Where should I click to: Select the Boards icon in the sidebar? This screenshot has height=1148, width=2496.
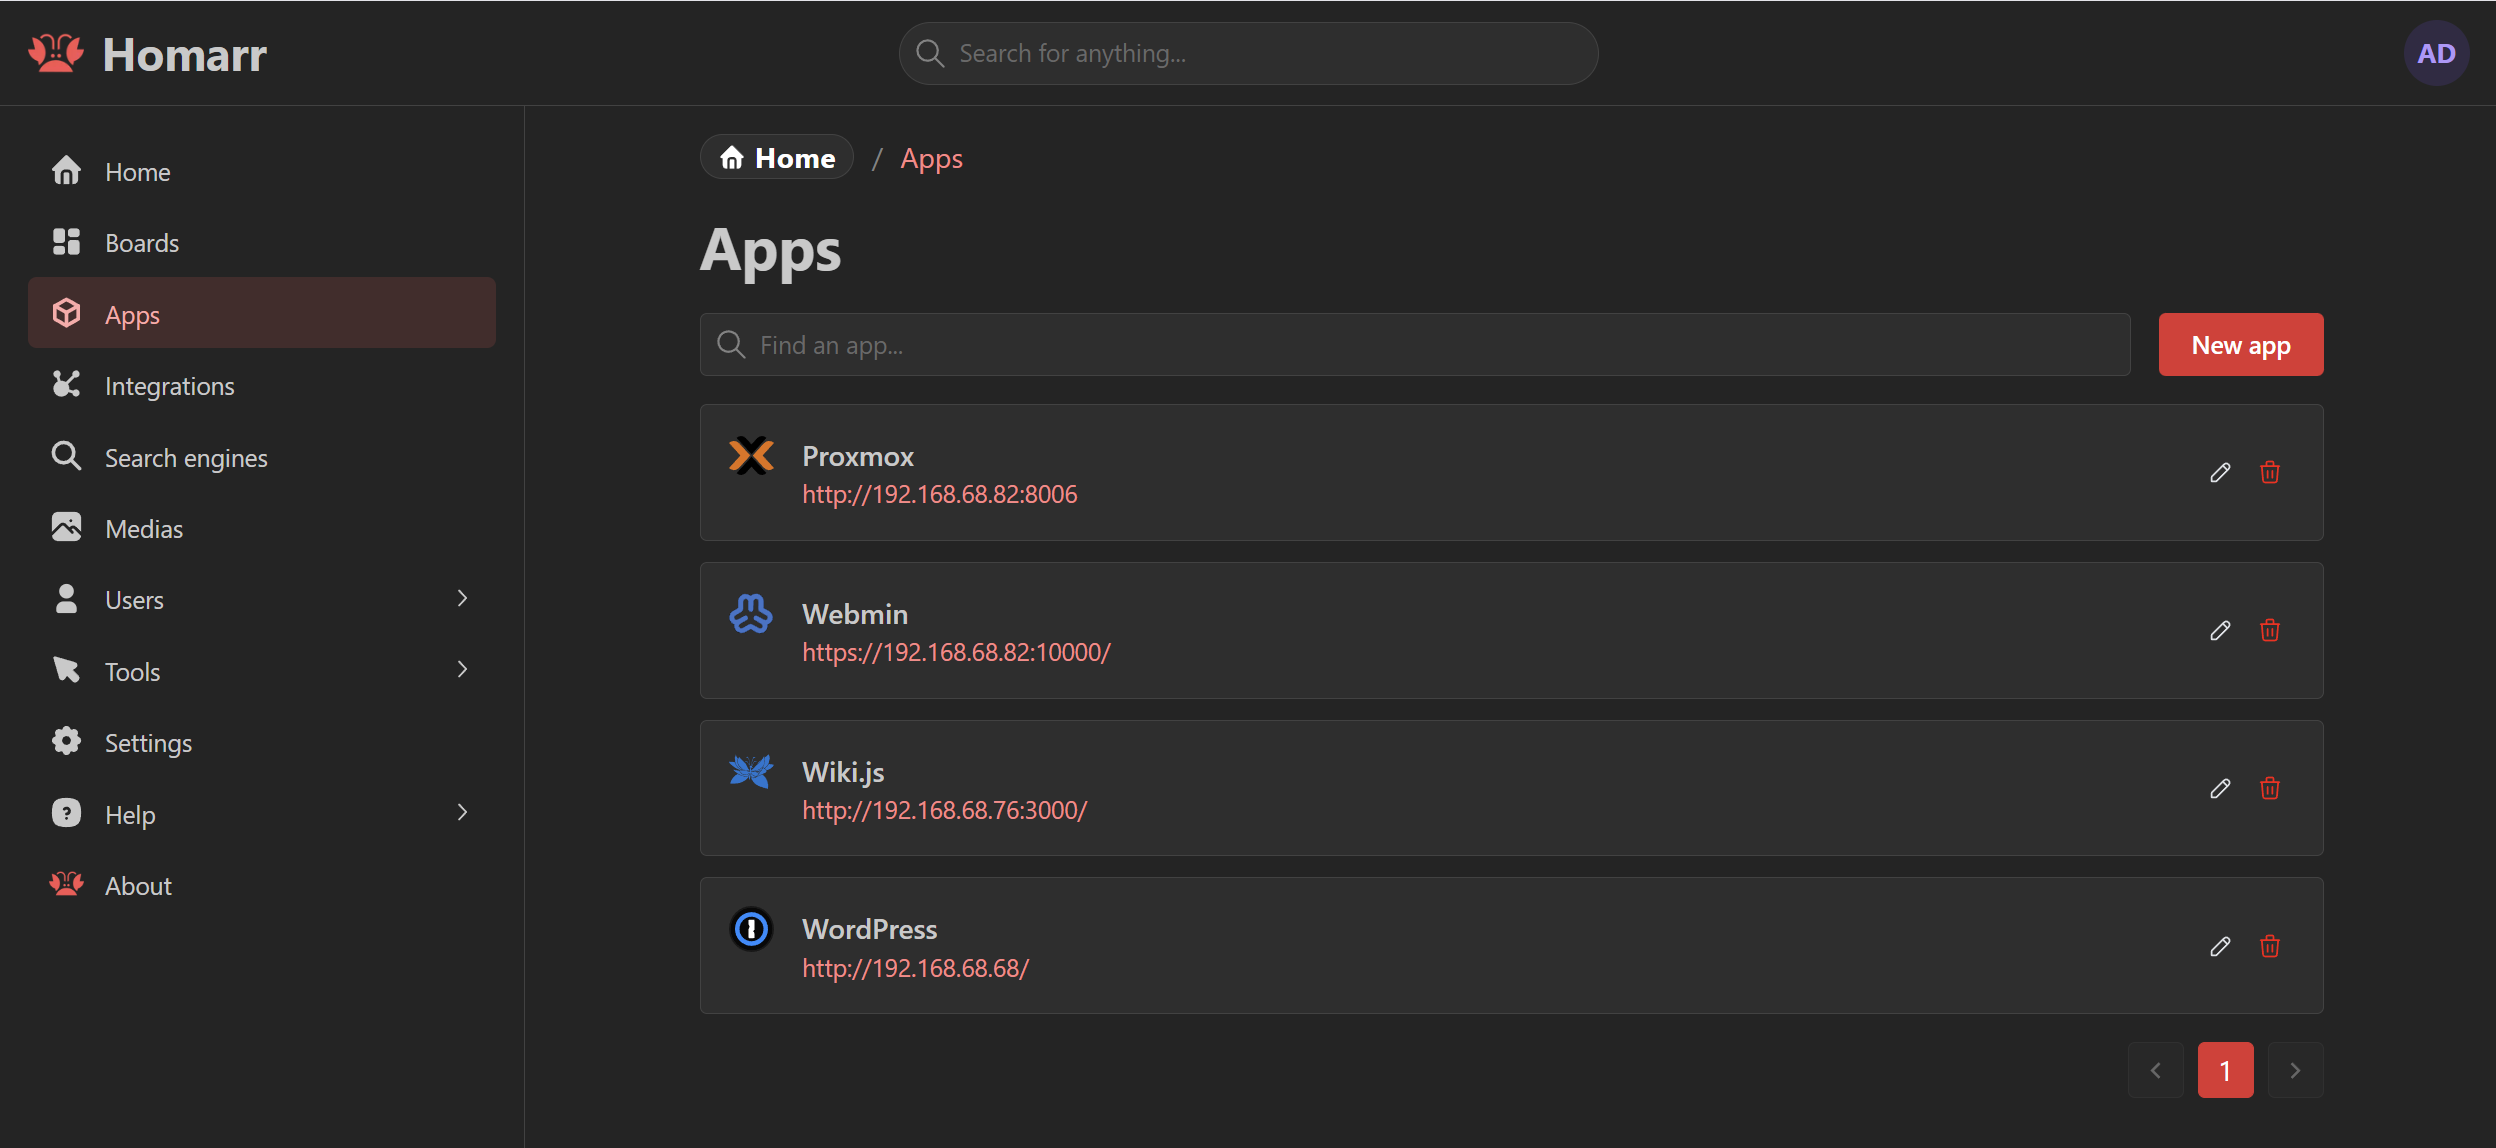tap(66, 241)
